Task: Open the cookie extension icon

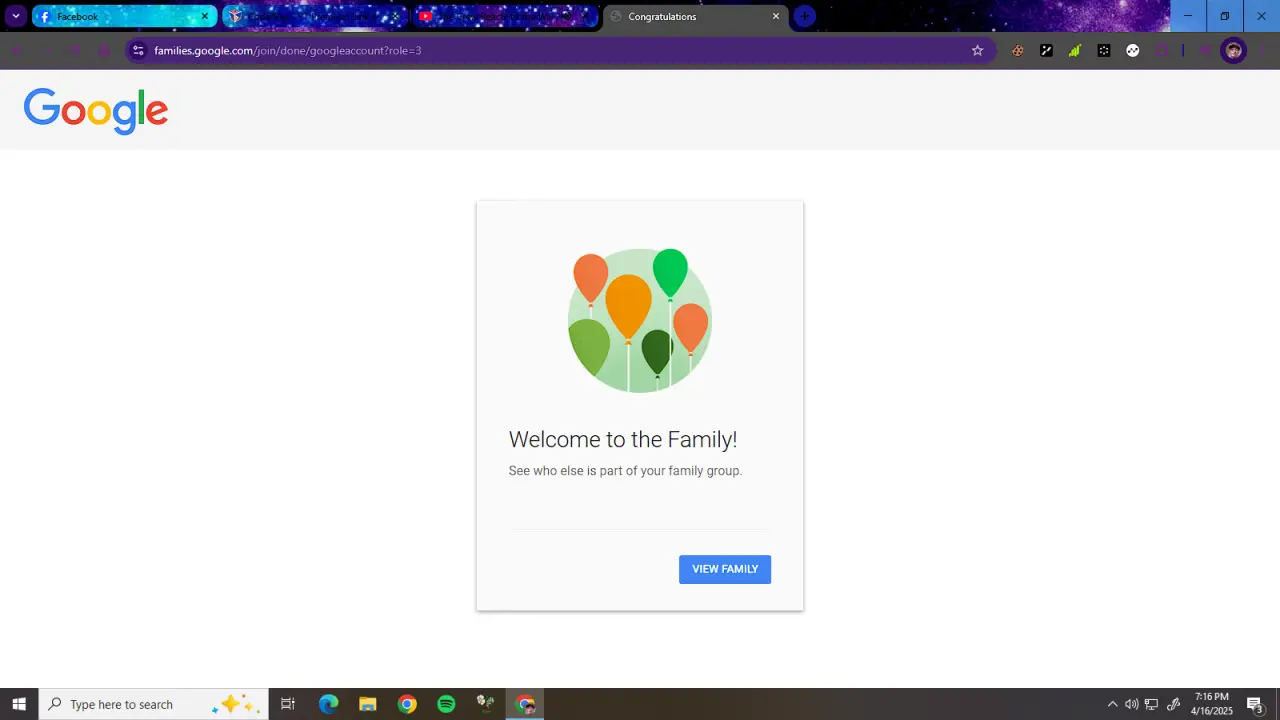Action: [x=1018, y=50]
